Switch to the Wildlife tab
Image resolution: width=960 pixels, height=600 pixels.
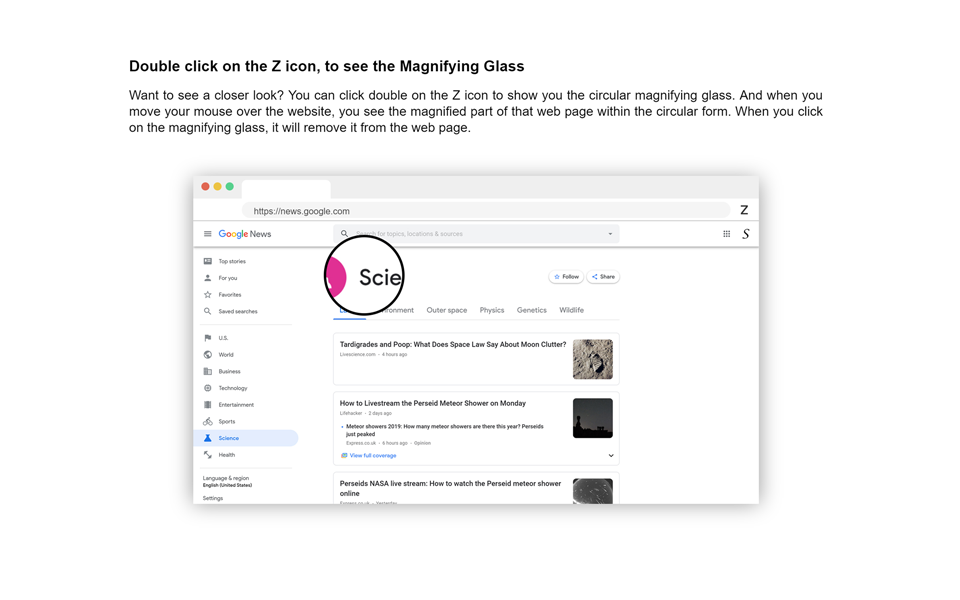571,310
